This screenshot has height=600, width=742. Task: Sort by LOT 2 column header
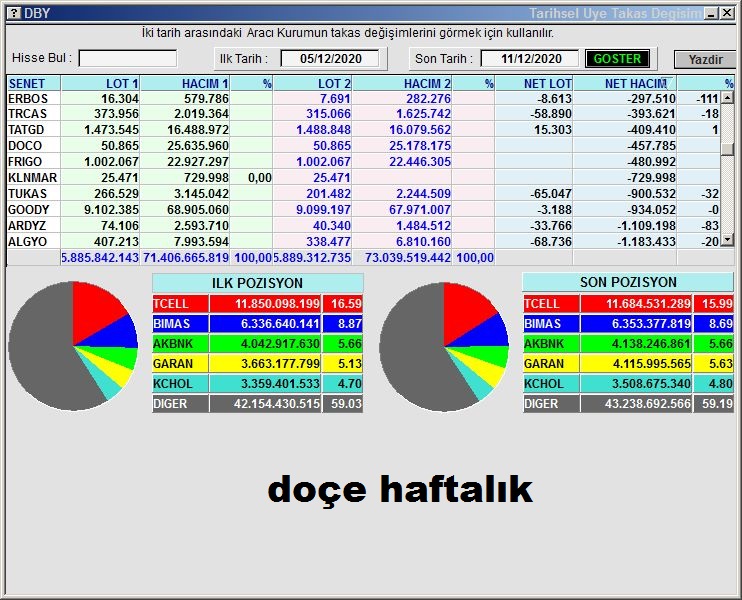coord(312,83)
